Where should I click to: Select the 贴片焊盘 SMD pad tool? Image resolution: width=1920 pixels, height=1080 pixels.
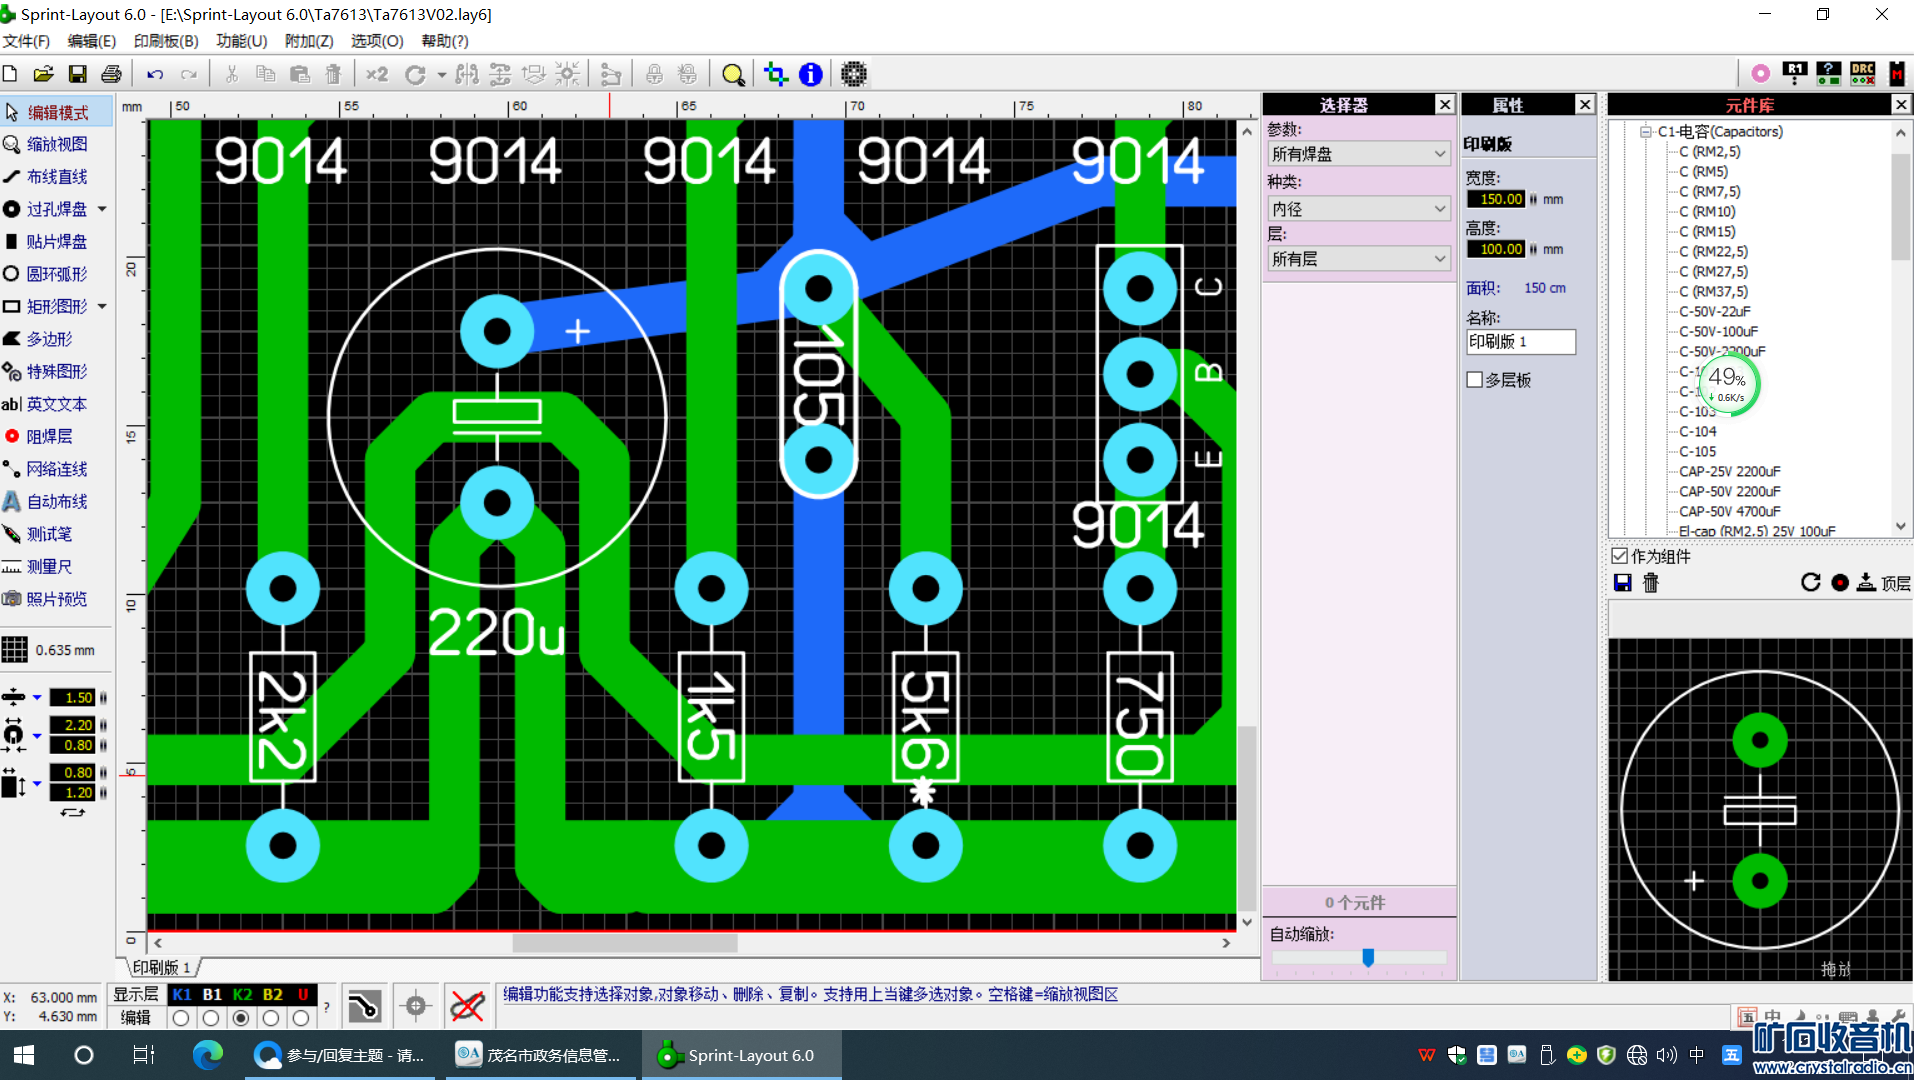[x=57, y=242]
